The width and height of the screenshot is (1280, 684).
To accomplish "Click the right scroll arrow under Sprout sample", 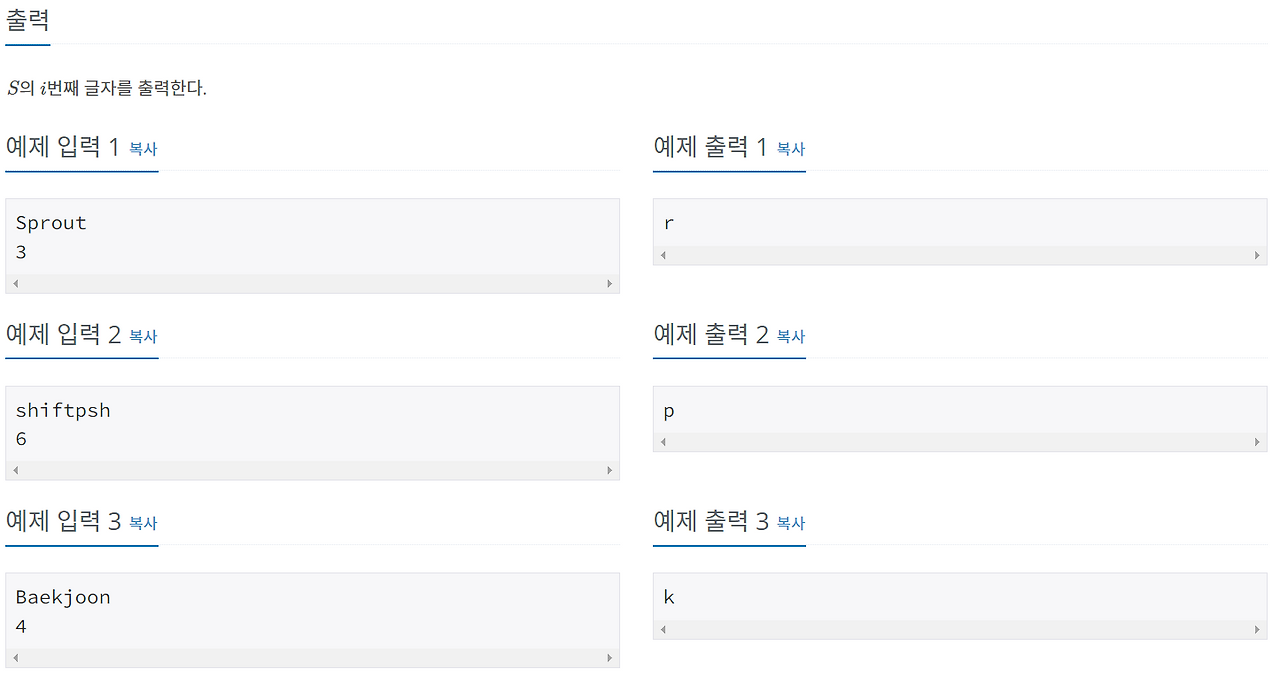I will click(x=612, y=284).
